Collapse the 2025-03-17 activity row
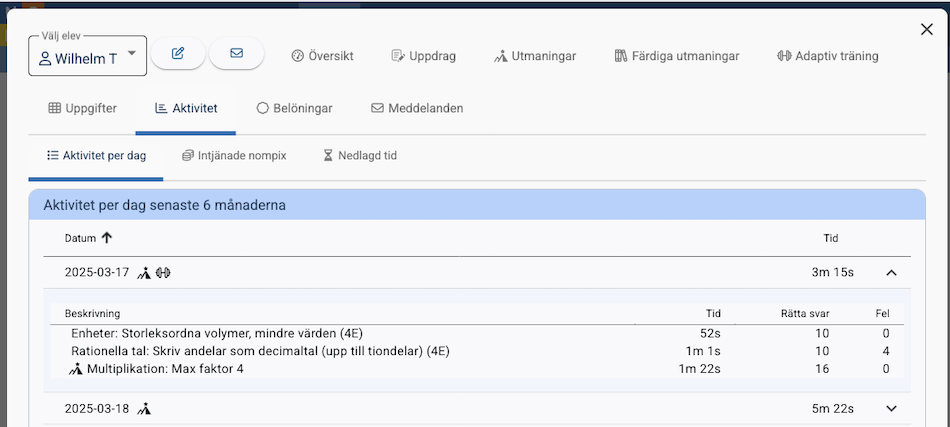 (x=892, y=272)
